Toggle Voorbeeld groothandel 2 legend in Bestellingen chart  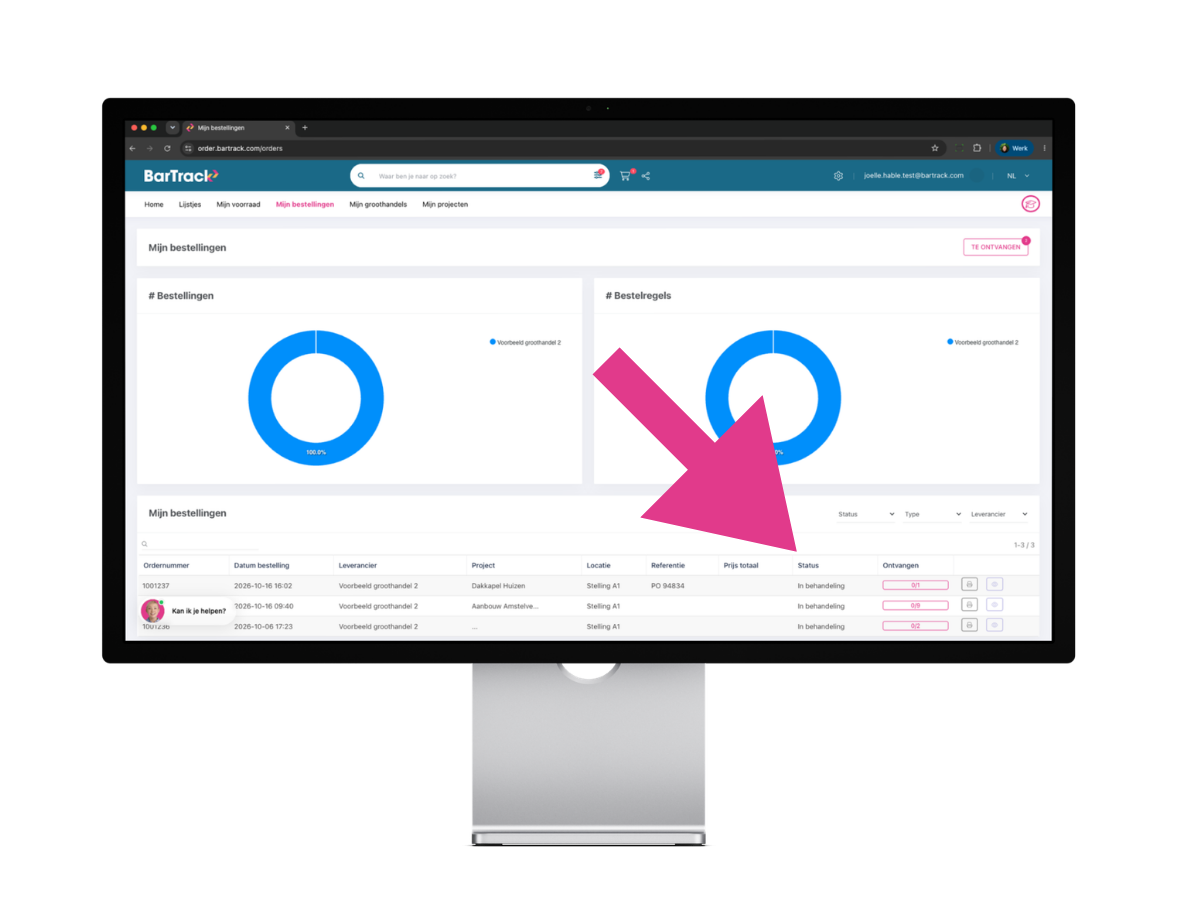(525, 342)
